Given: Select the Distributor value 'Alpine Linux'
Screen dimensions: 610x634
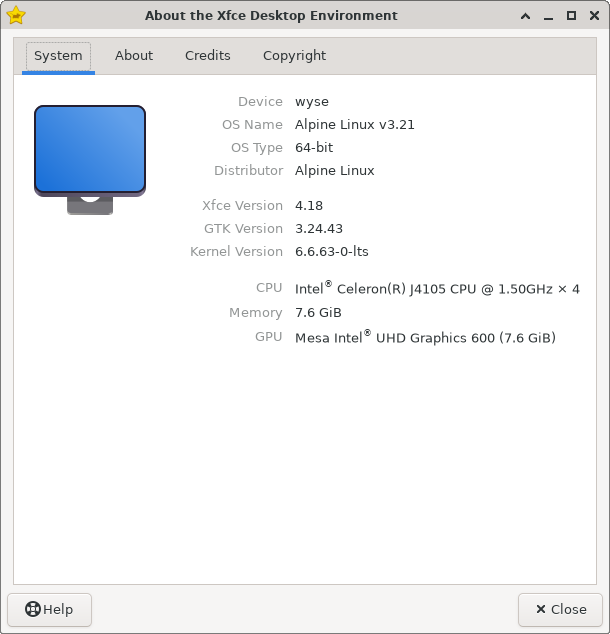Looking at the screenshot, I should [334, 171].
